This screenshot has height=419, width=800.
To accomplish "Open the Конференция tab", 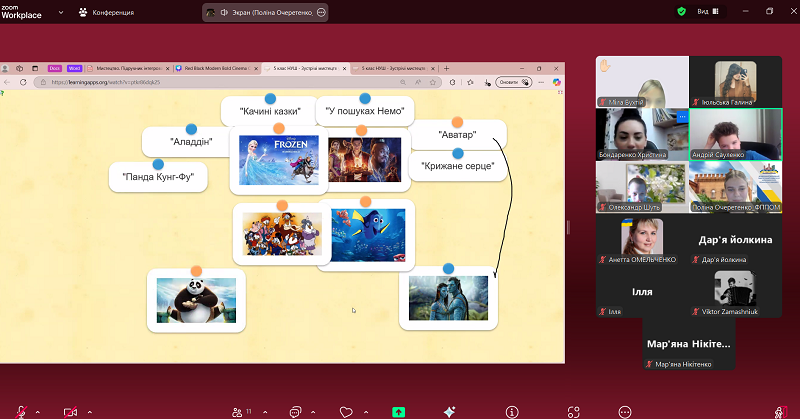I will click(106, 12).
